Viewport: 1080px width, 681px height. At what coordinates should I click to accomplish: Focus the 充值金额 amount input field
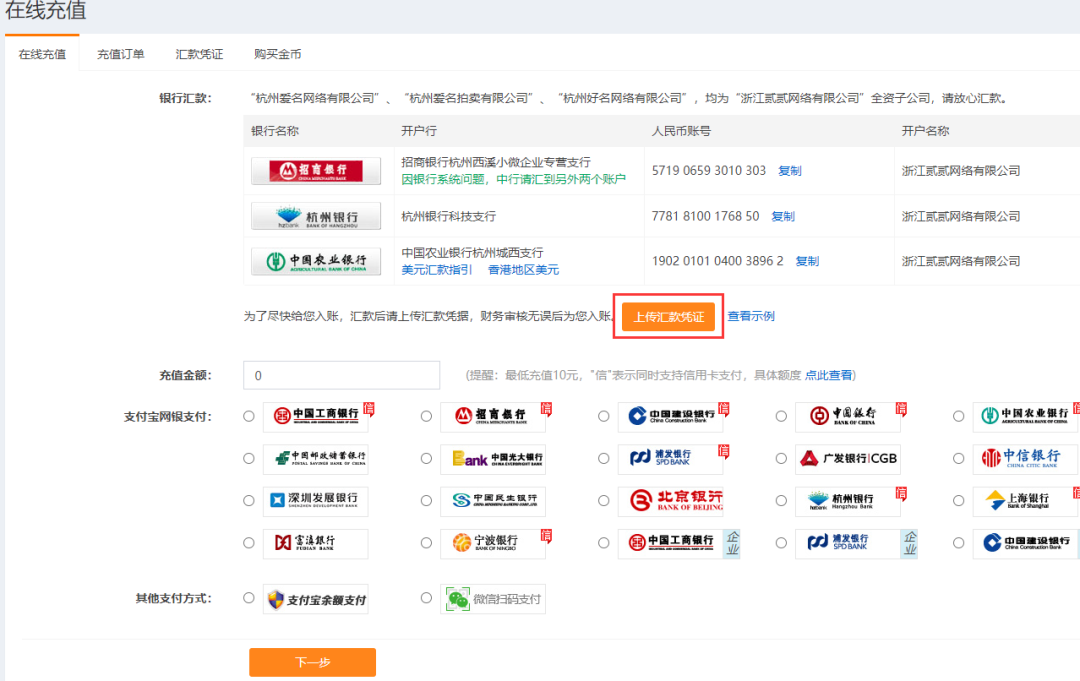tap(342, 375)
